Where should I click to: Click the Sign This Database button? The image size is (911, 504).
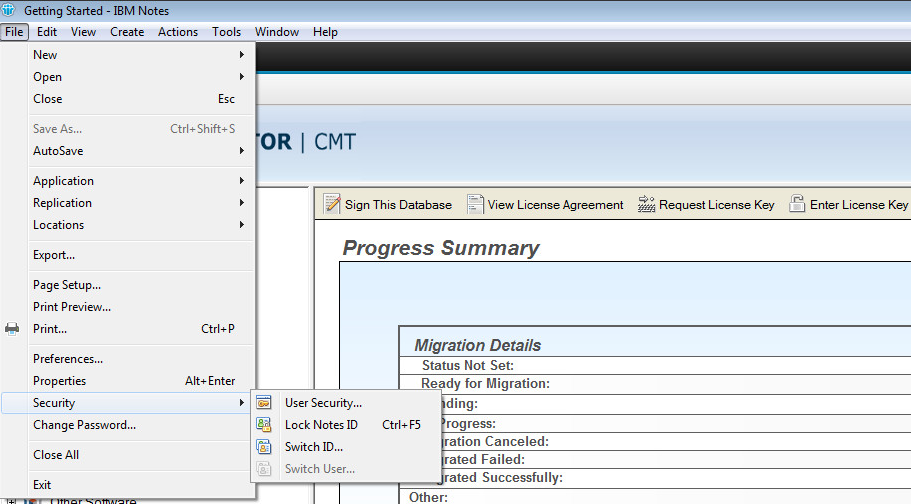(388, 205)
